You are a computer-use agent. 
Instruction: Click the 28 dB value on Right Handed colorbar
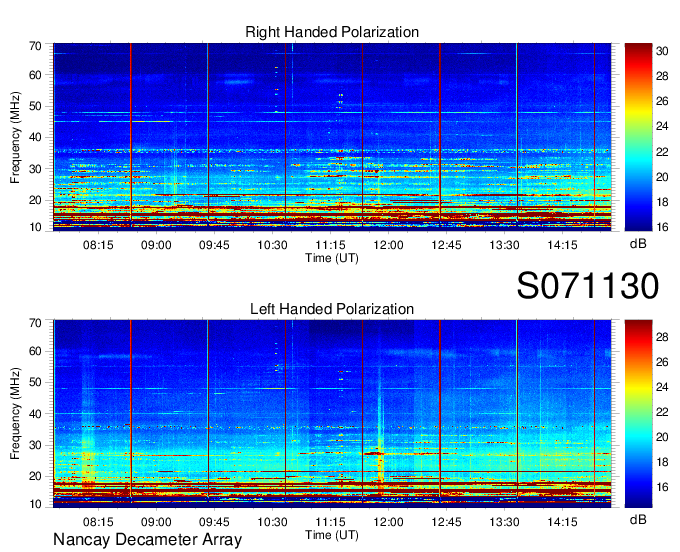point(662,76)
